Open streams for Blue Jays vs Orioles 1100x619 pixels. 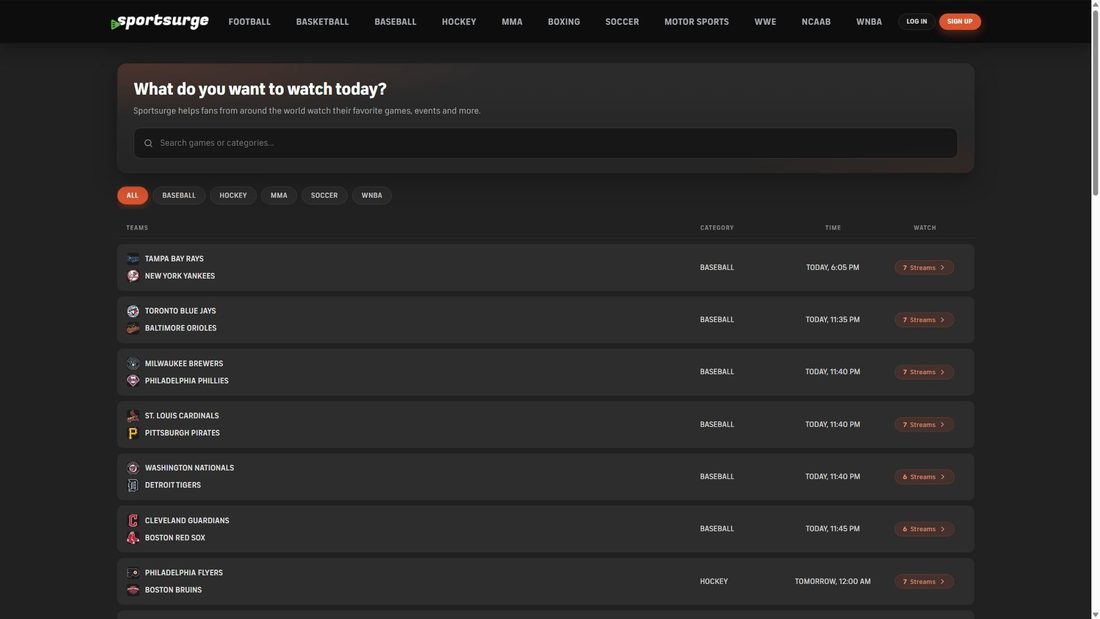(x=924, y=320)
